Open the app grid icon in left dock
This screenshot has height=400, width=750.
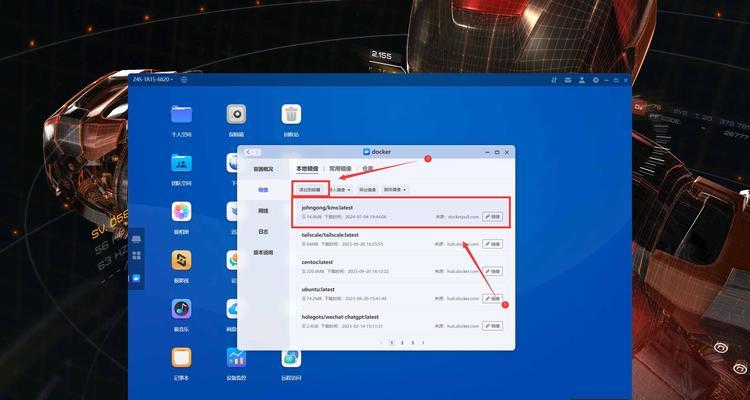pos(136,256)
